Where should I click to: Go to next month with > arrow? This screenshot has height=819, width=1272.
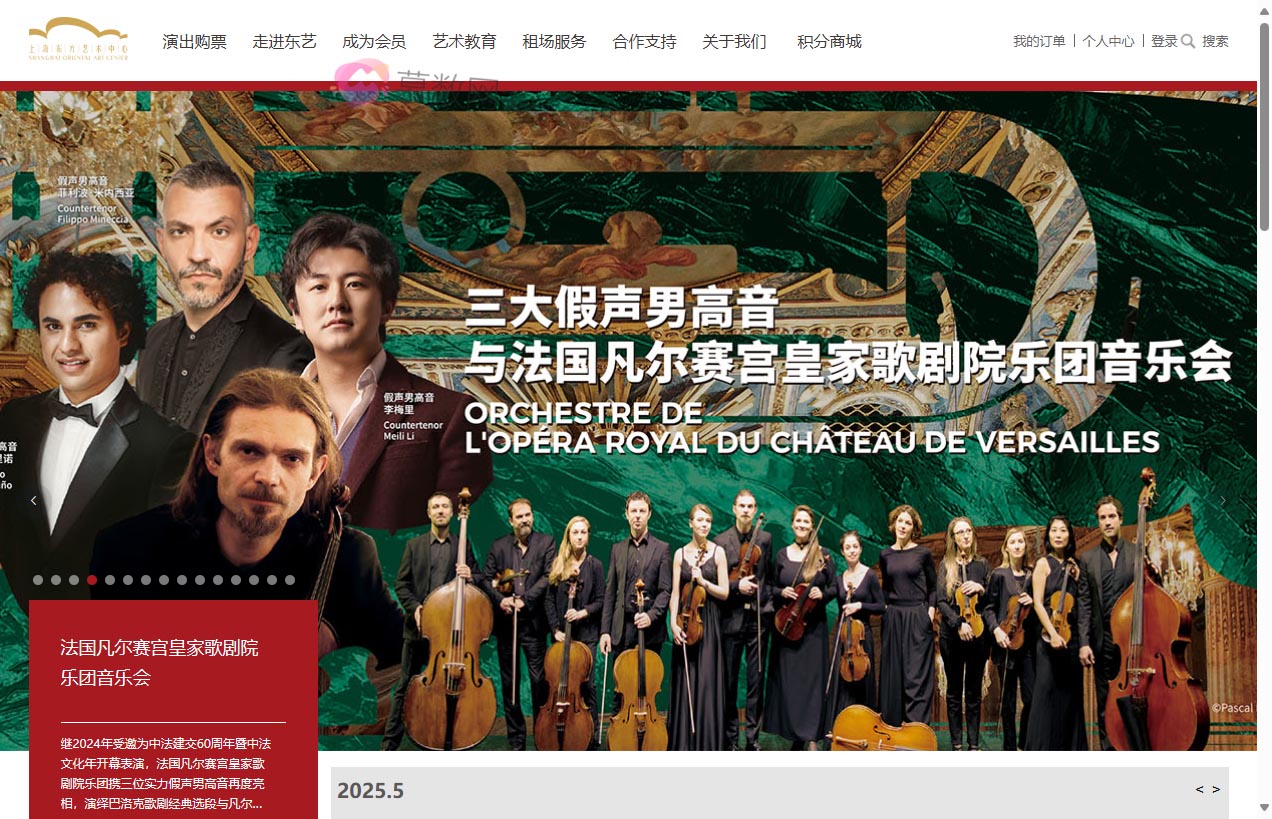[x=1216, y=790]
